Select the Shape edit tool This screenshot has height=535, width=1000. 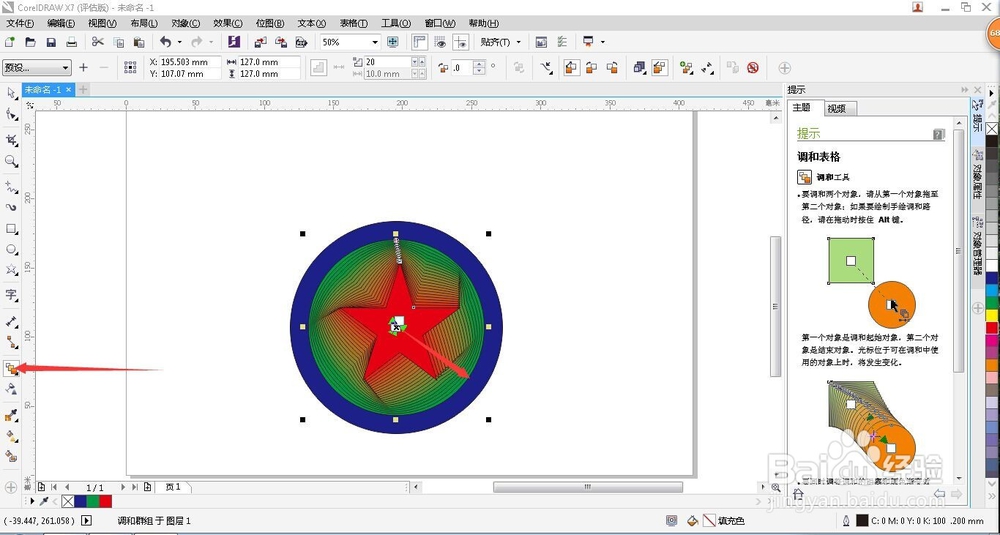click(x=11, y=115)
